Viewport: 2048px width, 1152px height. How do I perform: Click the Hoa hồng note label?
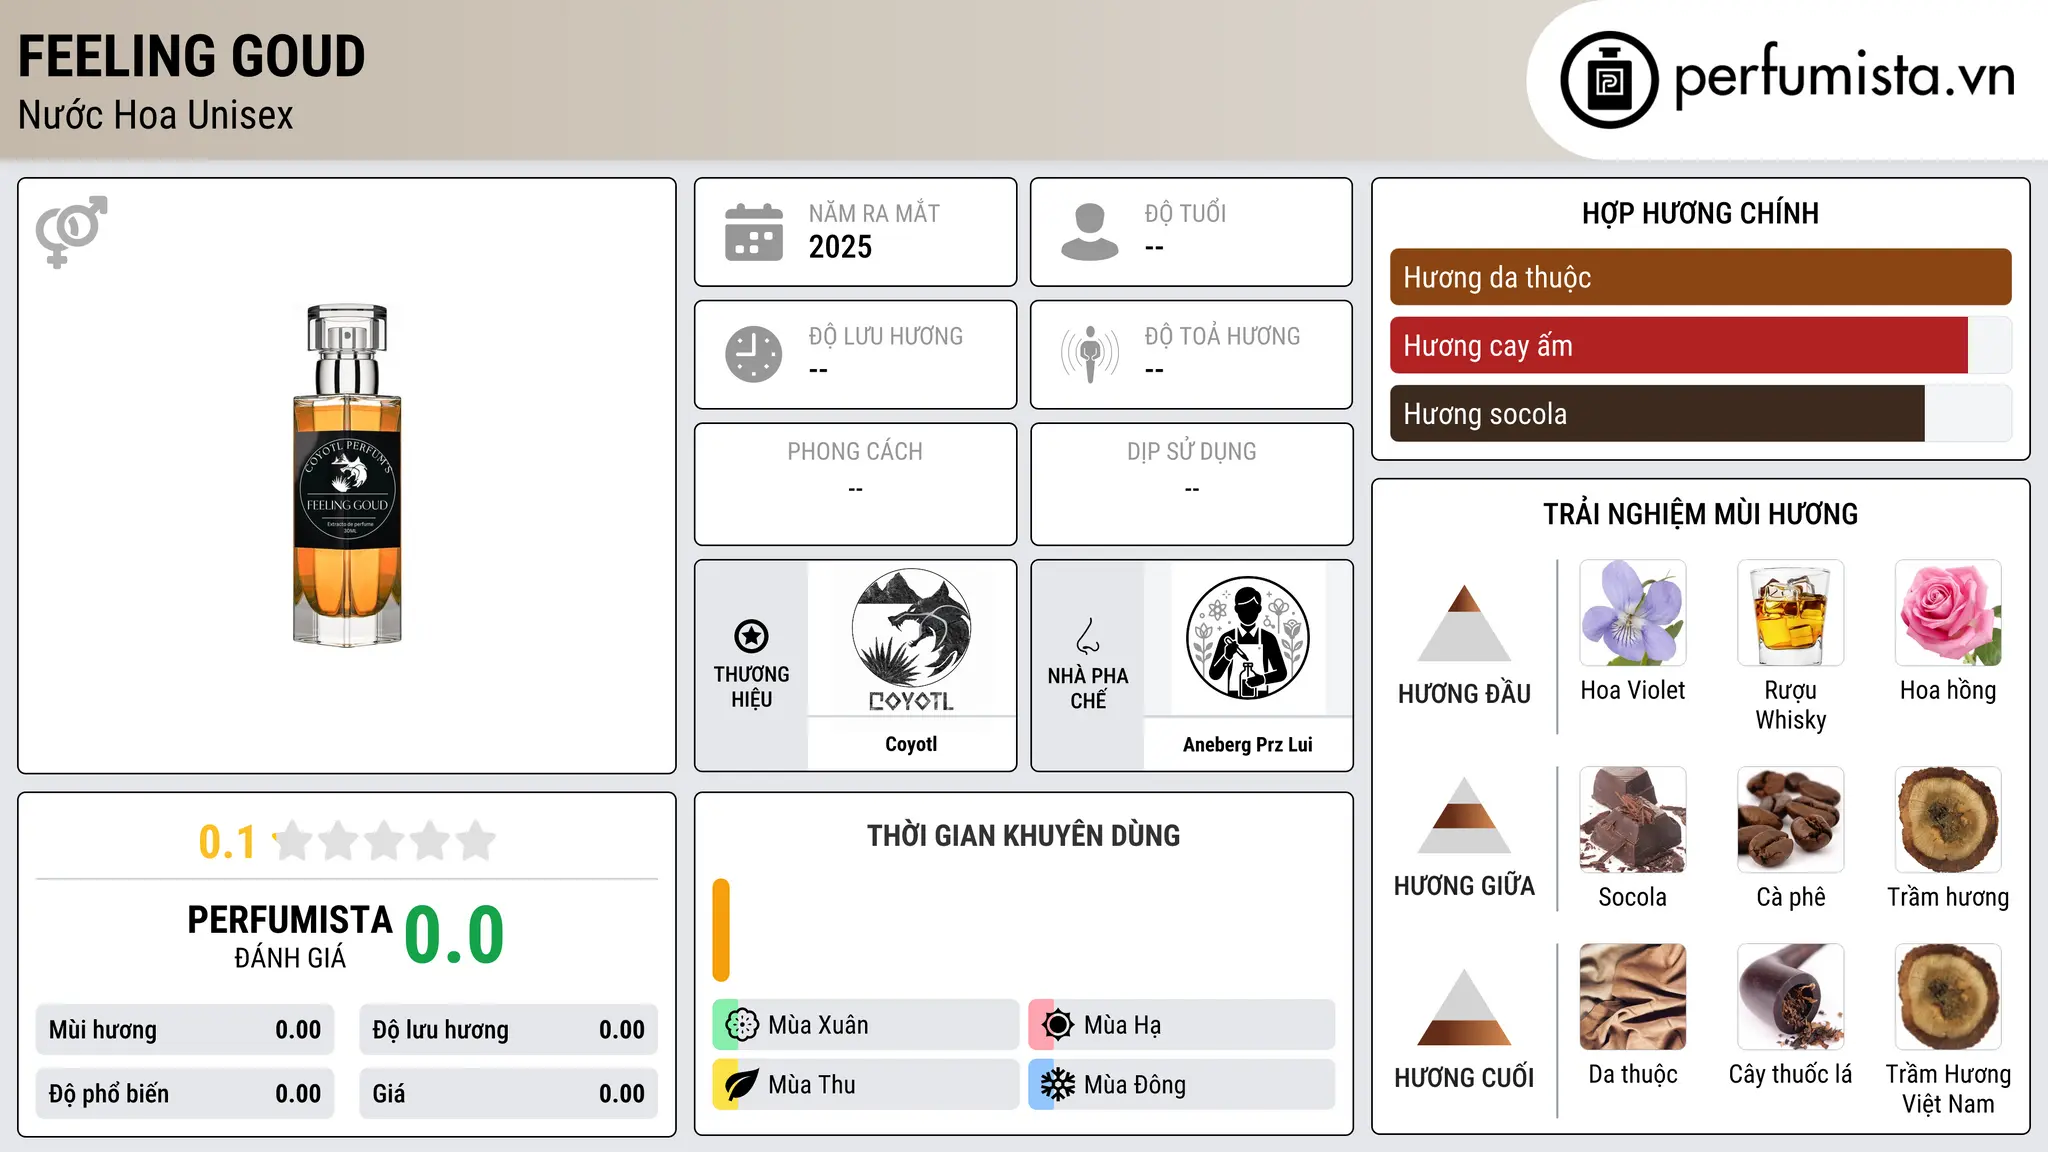1948,690
